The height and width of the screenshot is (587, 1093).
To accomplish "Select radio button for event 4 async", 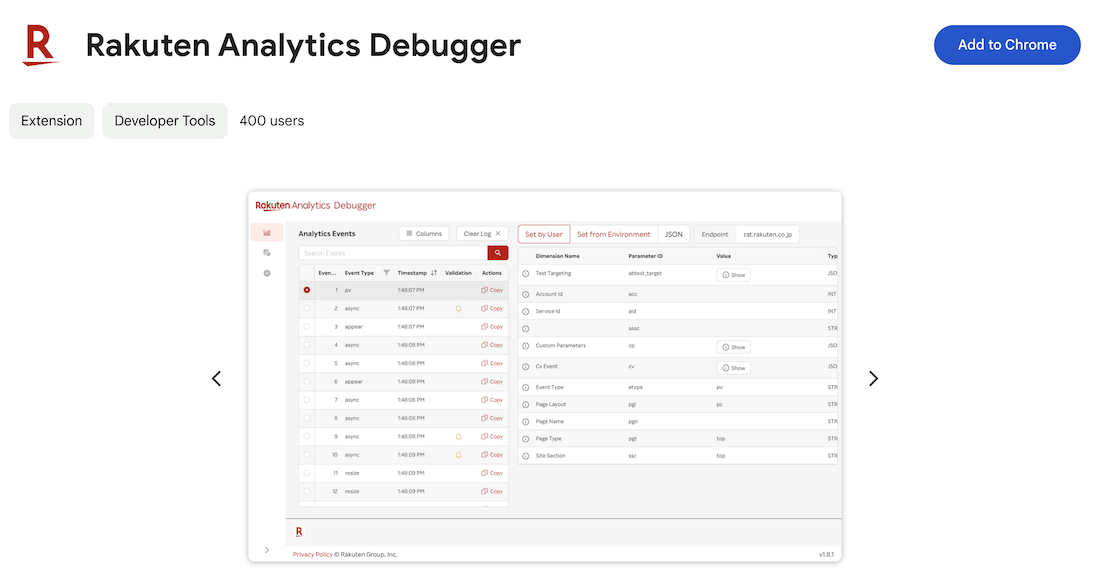I will coord(307,345).
